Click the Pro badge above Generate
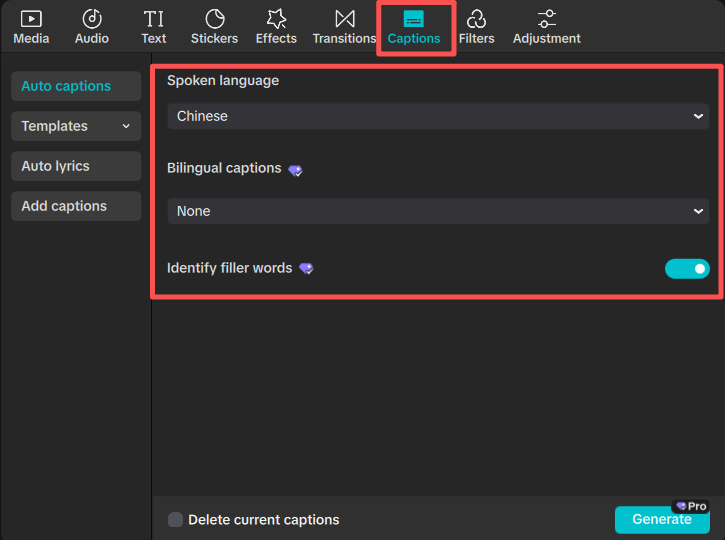The width and height of the screenshot is (725, 540). [691, 506]
